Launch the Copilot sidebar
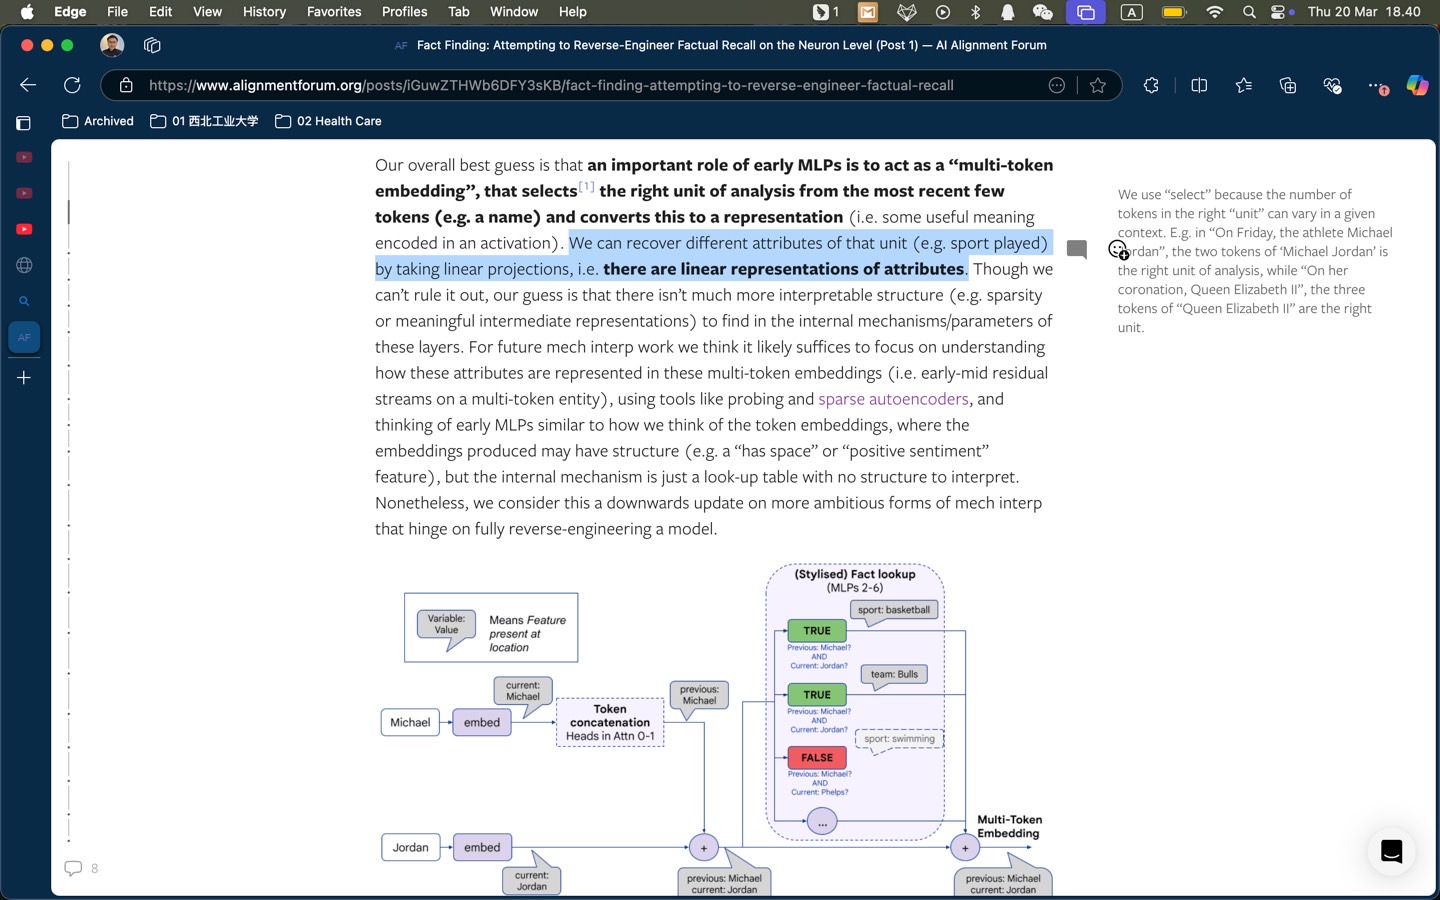 click(1417, 85)
